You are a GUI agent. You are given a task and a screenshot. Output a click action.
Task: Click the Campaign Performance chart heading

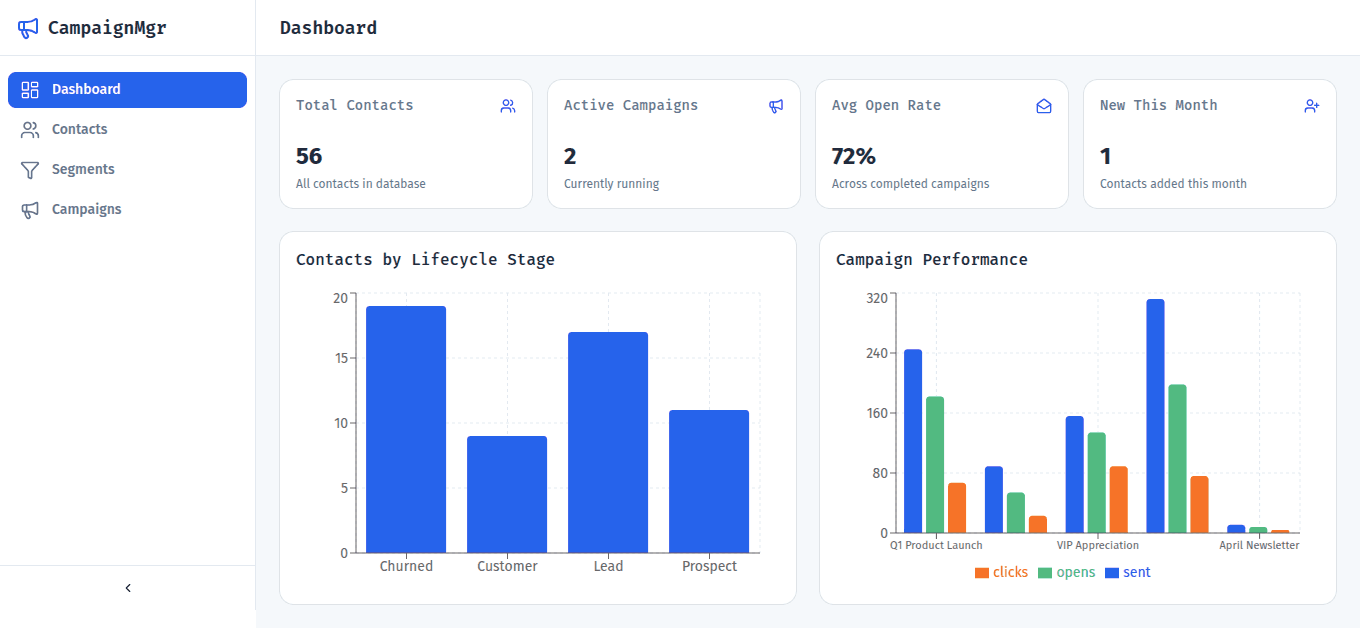932,259
